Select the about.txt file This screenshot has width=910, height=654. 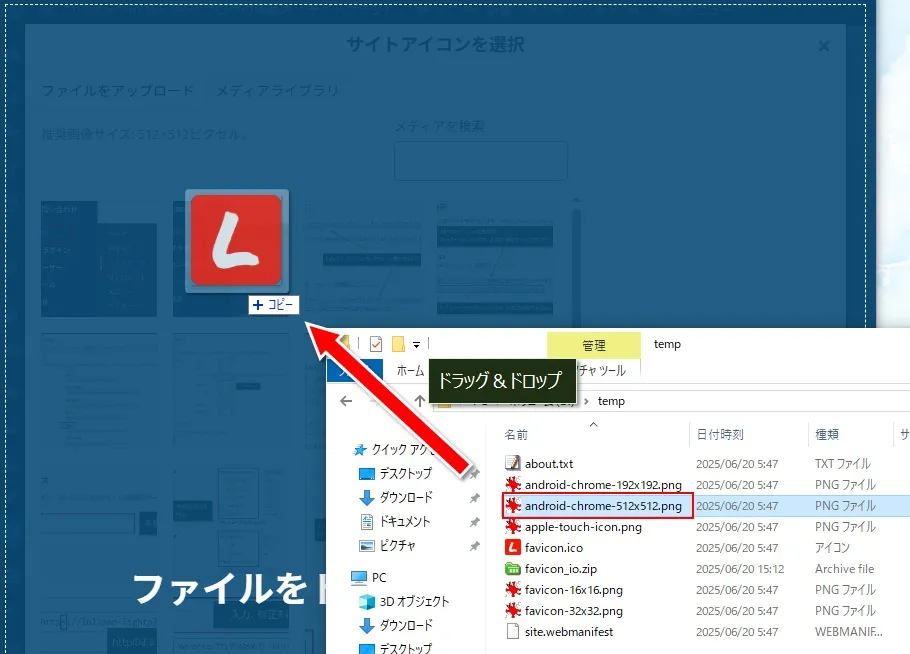pos(548,463)
